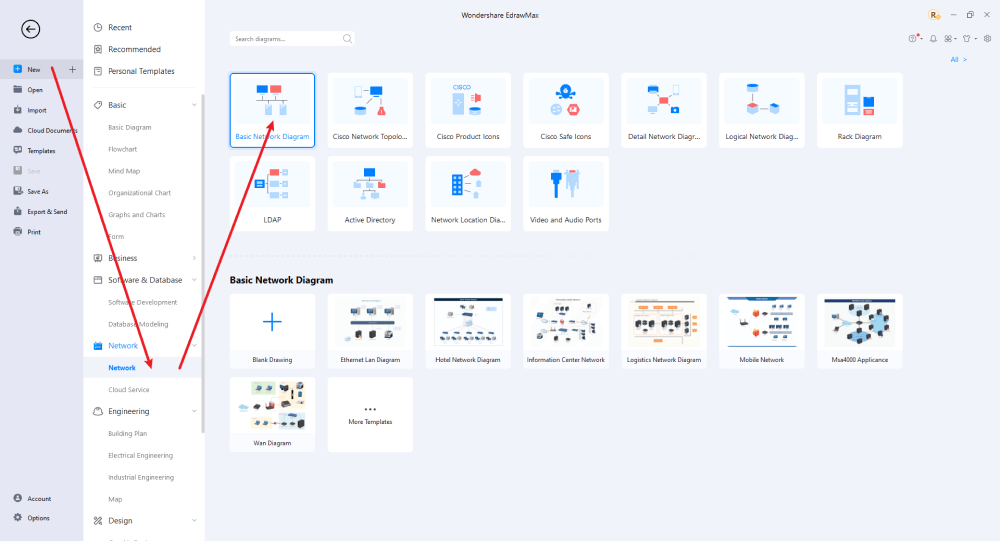Click the All link
Viewport: 1000px width, 542px height.
pyautogui.click(x=958, y=60)
